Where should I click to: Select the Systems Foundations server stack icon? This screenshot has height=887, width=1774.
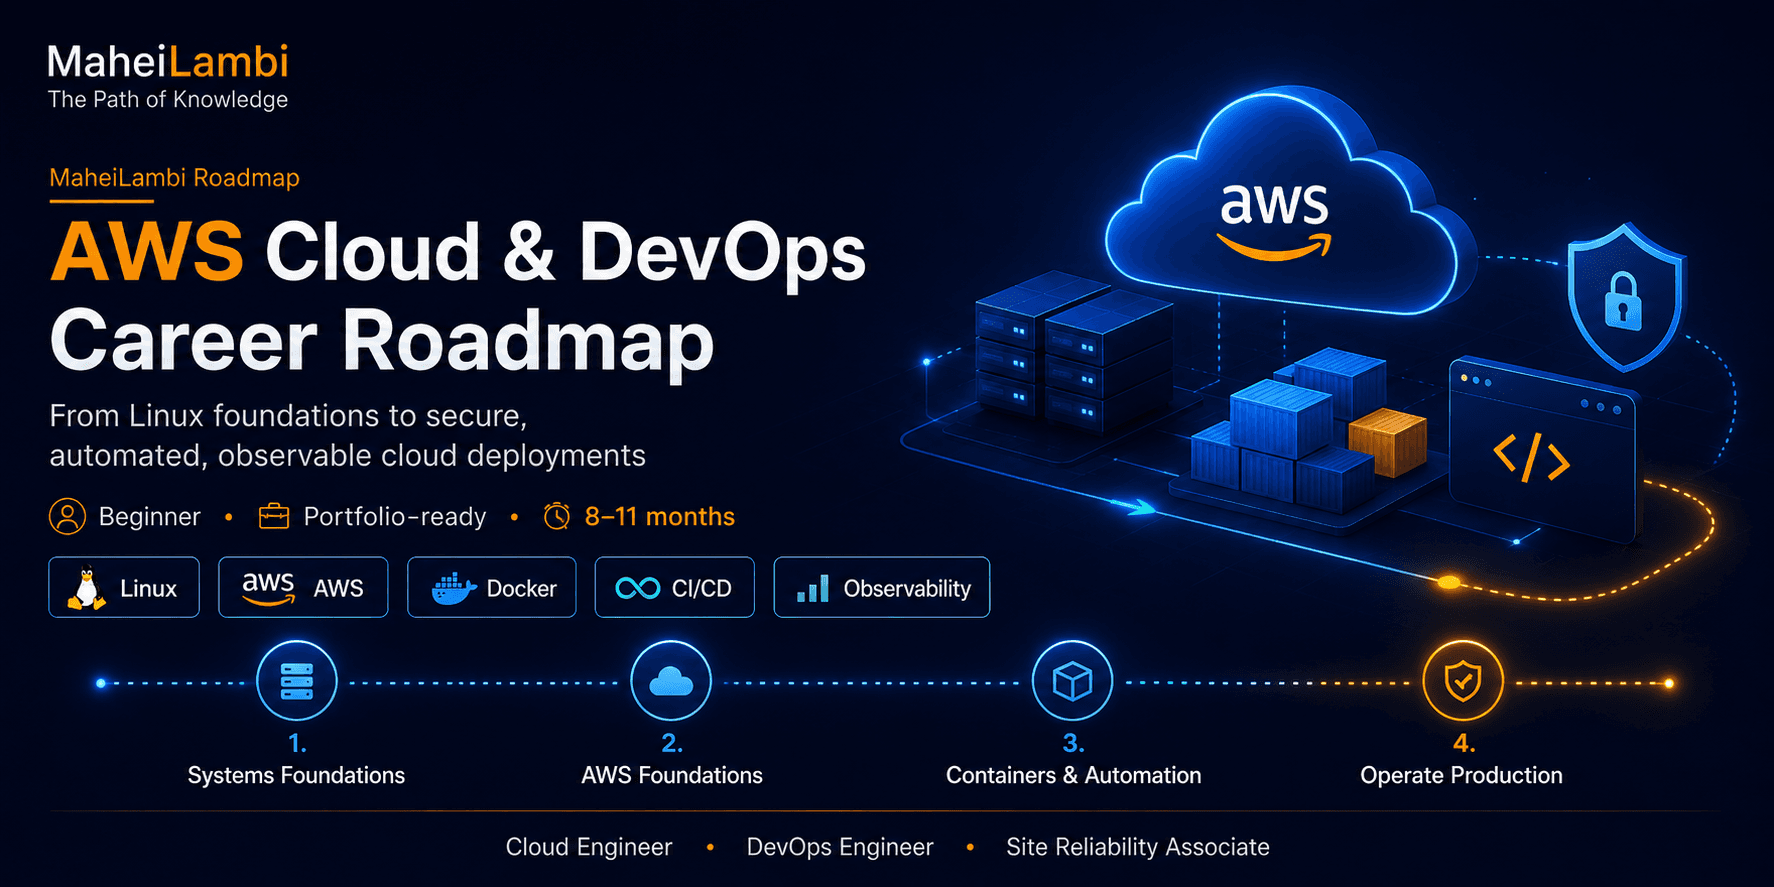tap(297, 681)
